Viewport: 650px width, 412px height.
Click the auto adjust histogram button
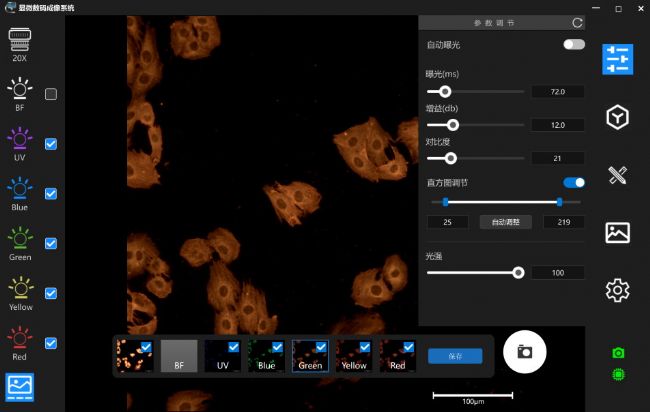pos(504,222)
